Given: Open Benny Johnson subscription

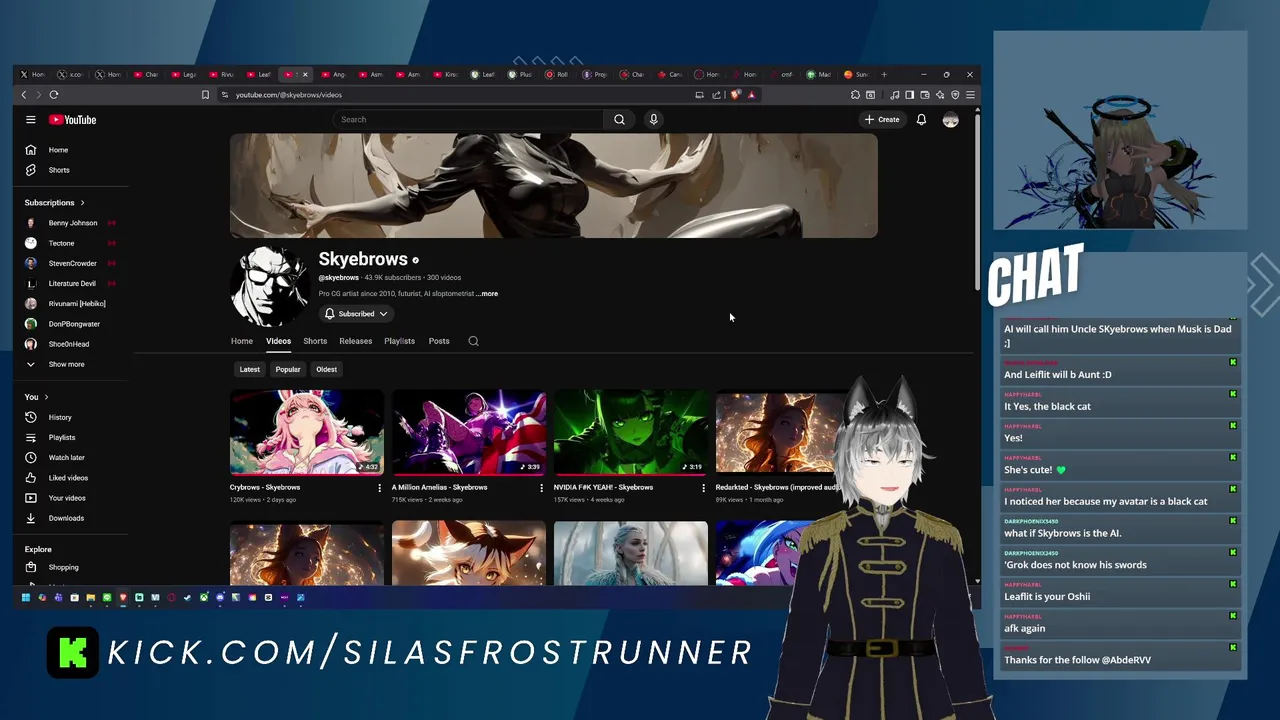Looking at the screenshot, I should point(70,223).
